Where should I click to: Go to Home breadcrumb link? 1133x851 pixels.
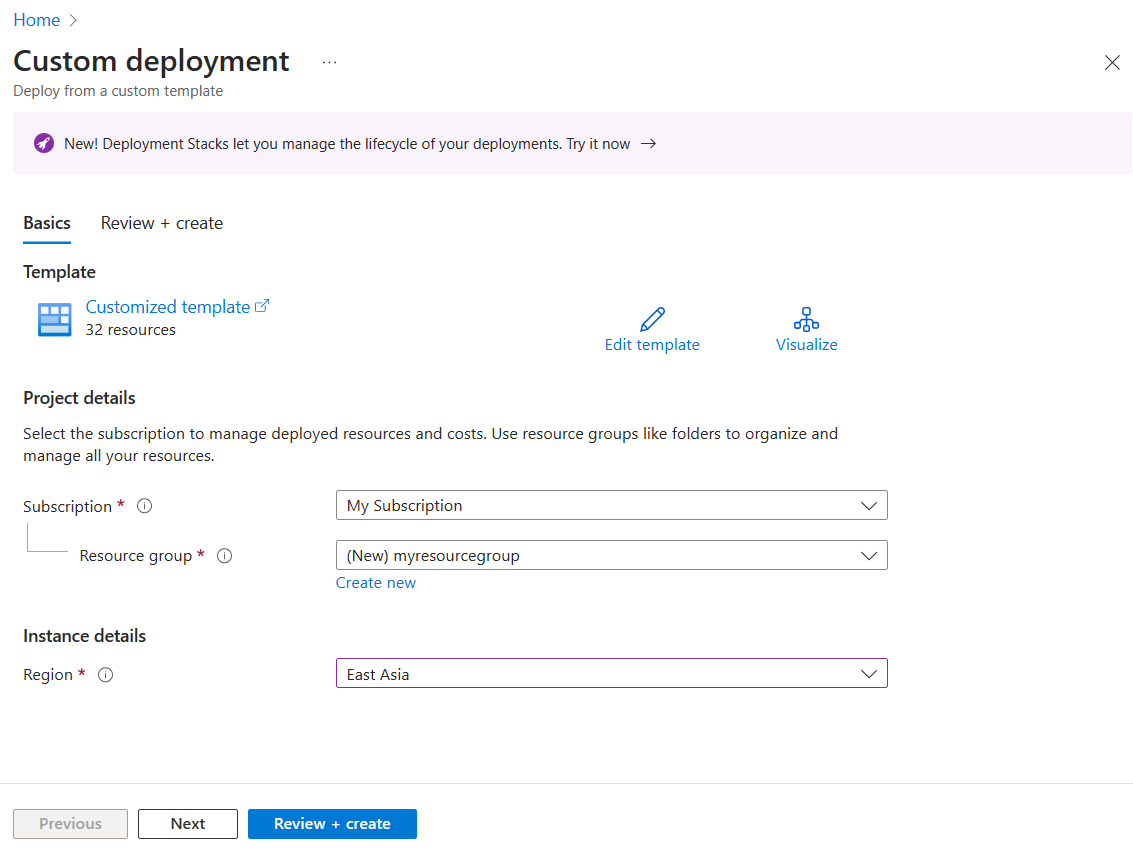pyautogui.click(x=36, y=20)
